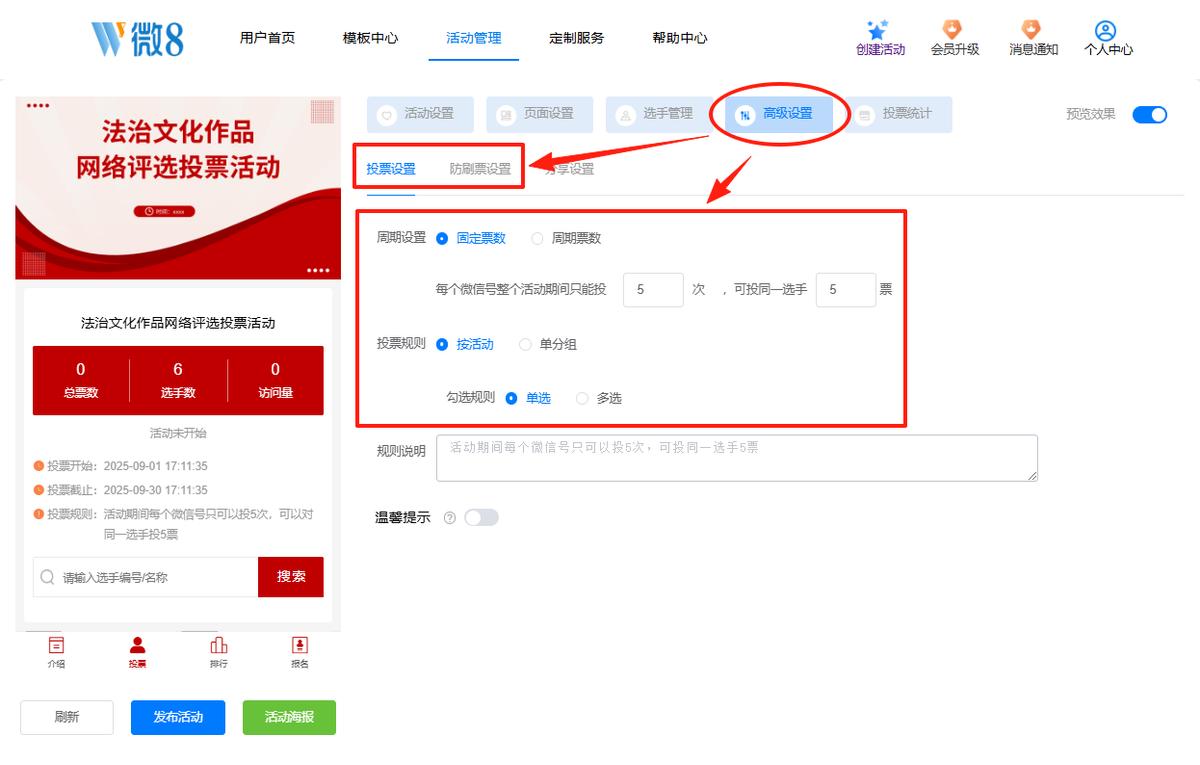Switch to 页面设置 tab

[540, 114]
